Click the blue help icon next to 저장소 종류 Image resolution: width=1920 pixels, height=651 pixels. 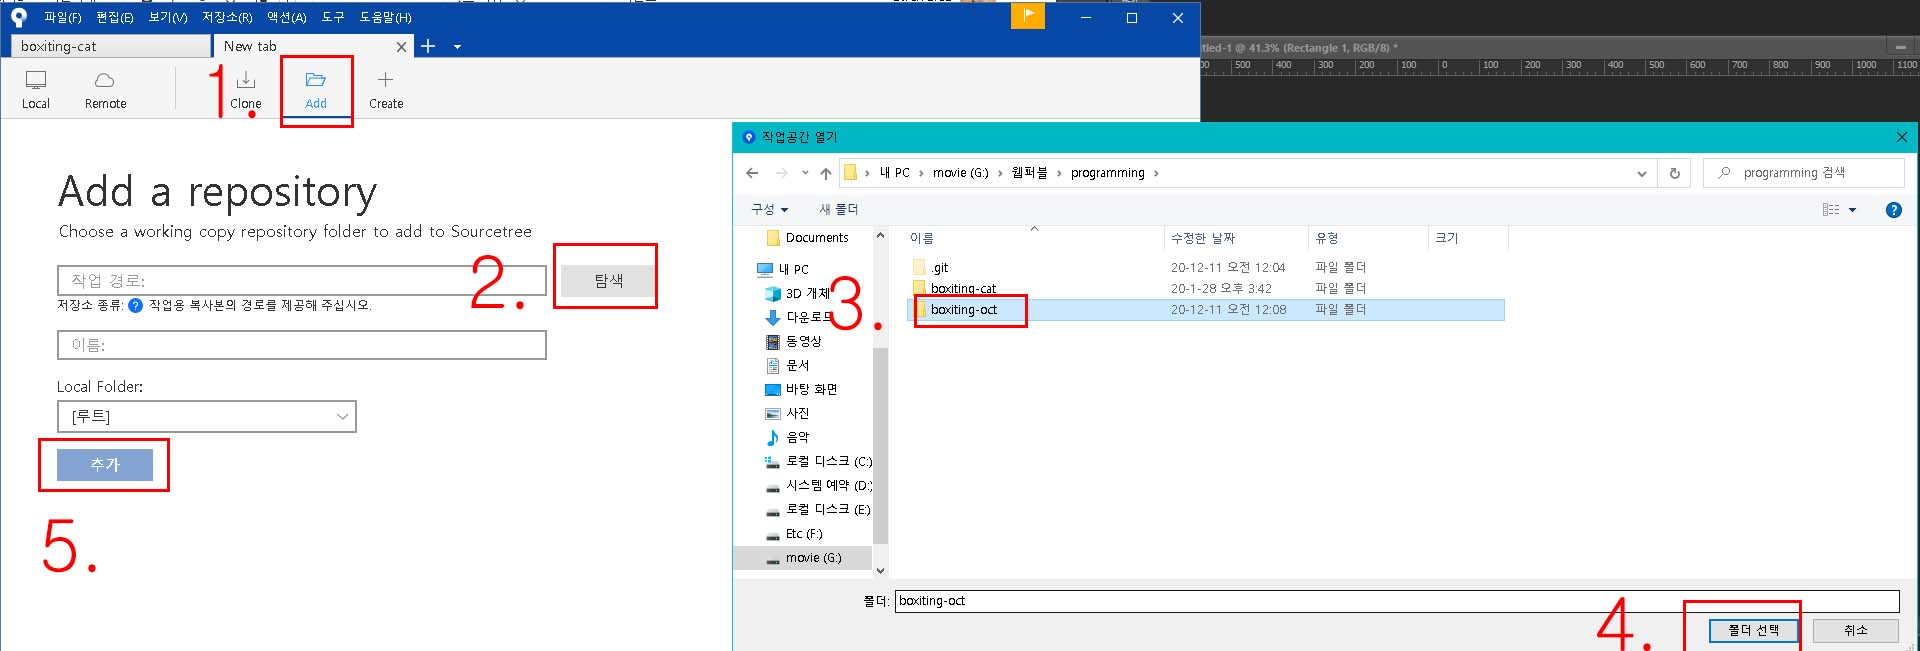(x=136, y=305)
